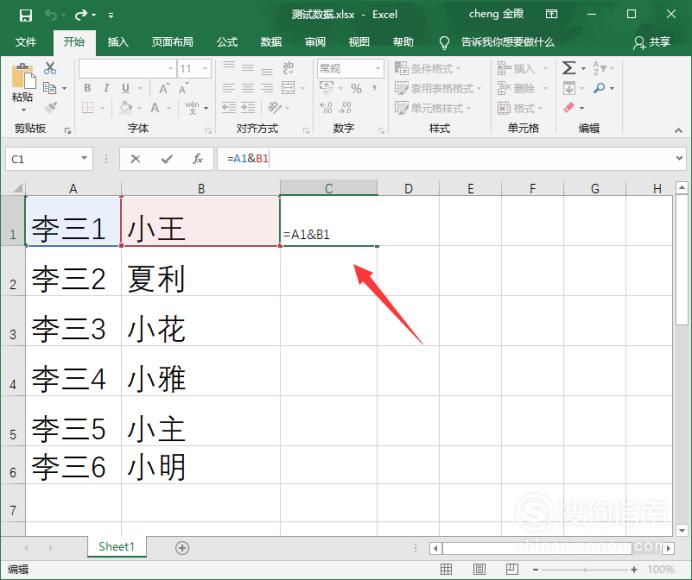
Task: Click the Save icon in quick access toolbar
Action: [26, 15]
